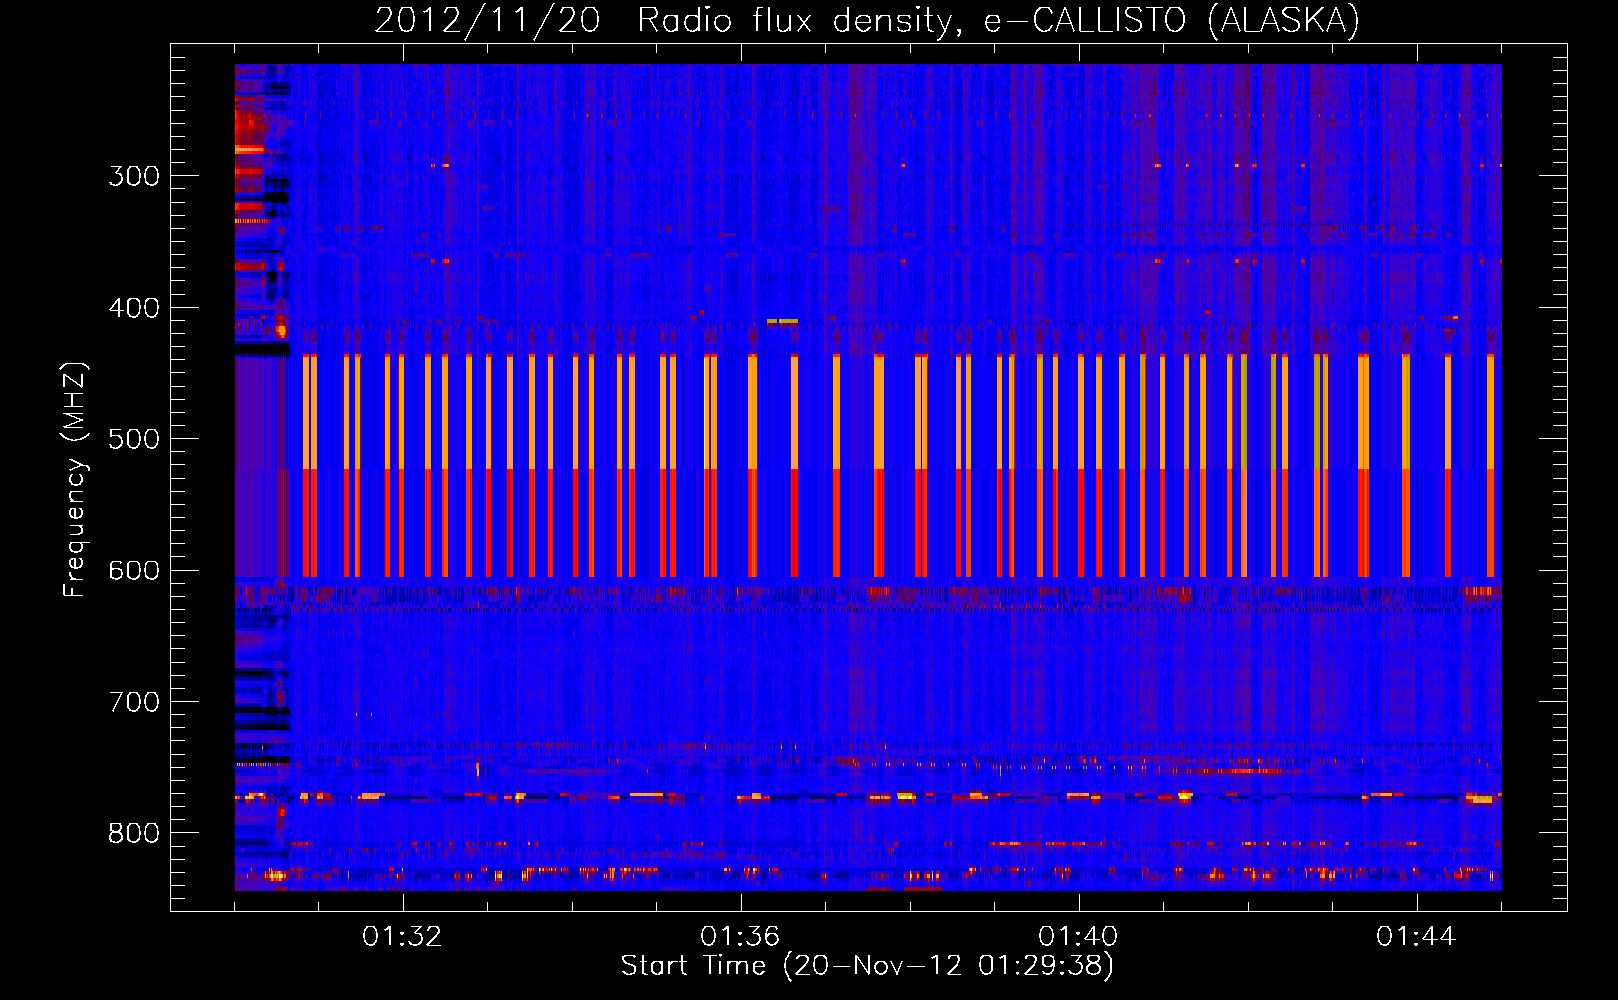Click the 800 frequency tick label

pyautogui.click(x=134, y=834)
